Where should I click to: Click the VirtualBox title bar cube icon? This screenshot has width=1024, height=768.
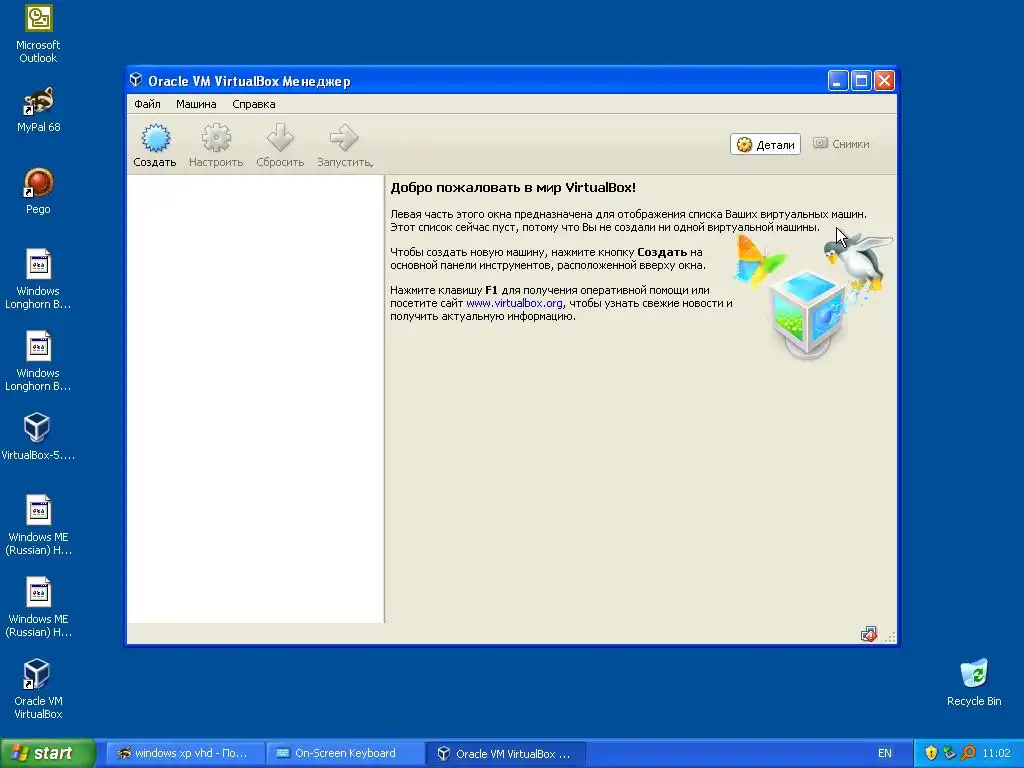136,80
